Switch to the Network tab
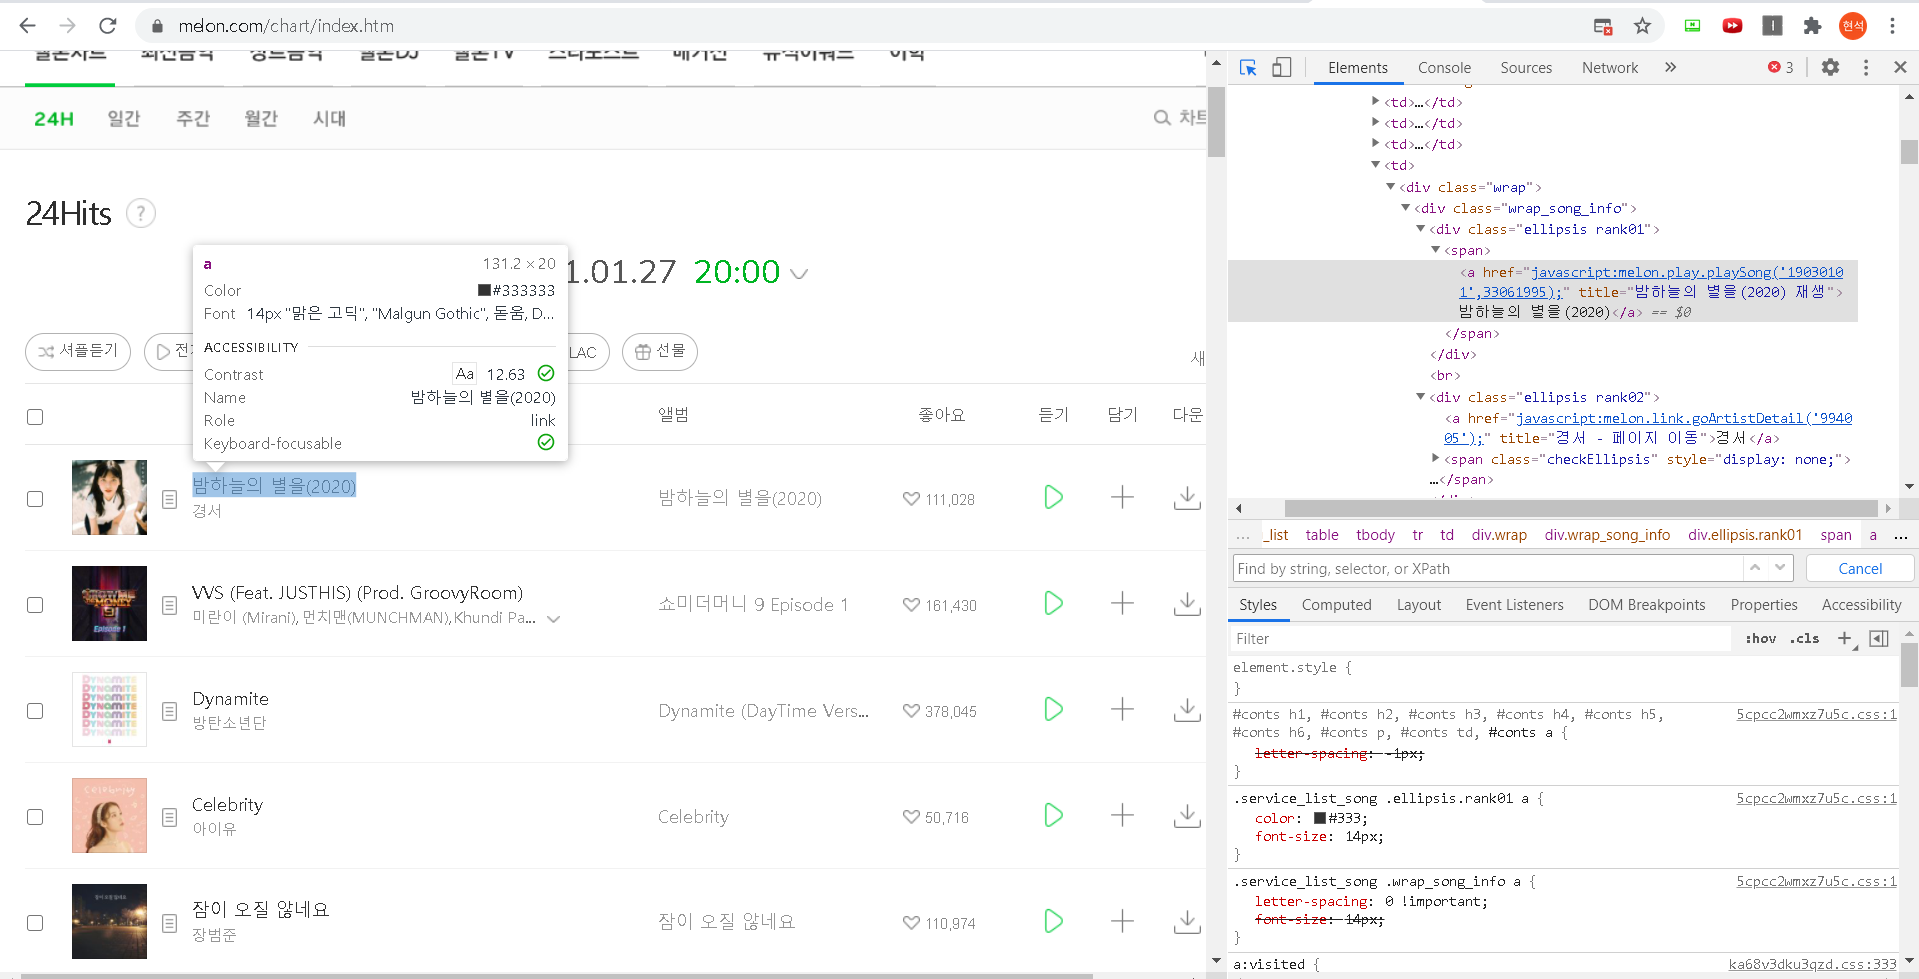Viewport: 1919px width, 979px height. pos(1610,68)
